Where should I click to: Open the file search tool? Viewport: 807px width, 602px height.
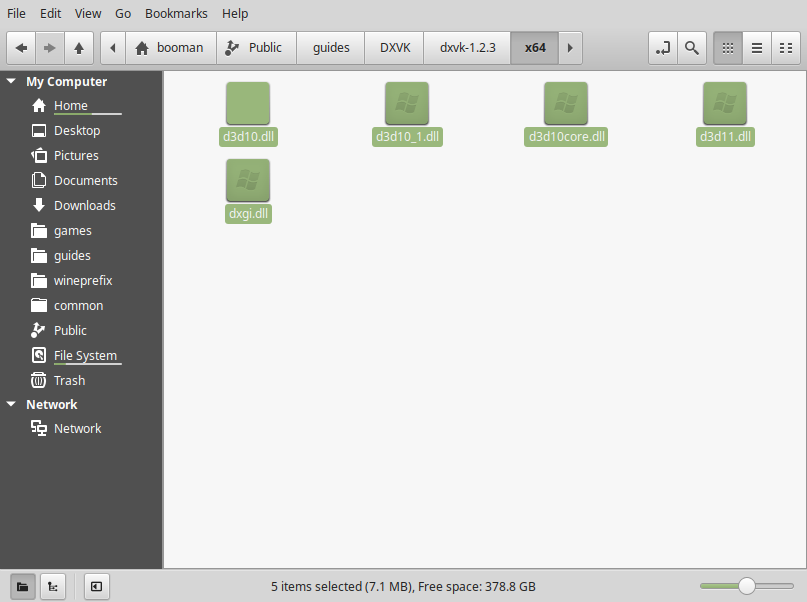click(x=692, y=48)
